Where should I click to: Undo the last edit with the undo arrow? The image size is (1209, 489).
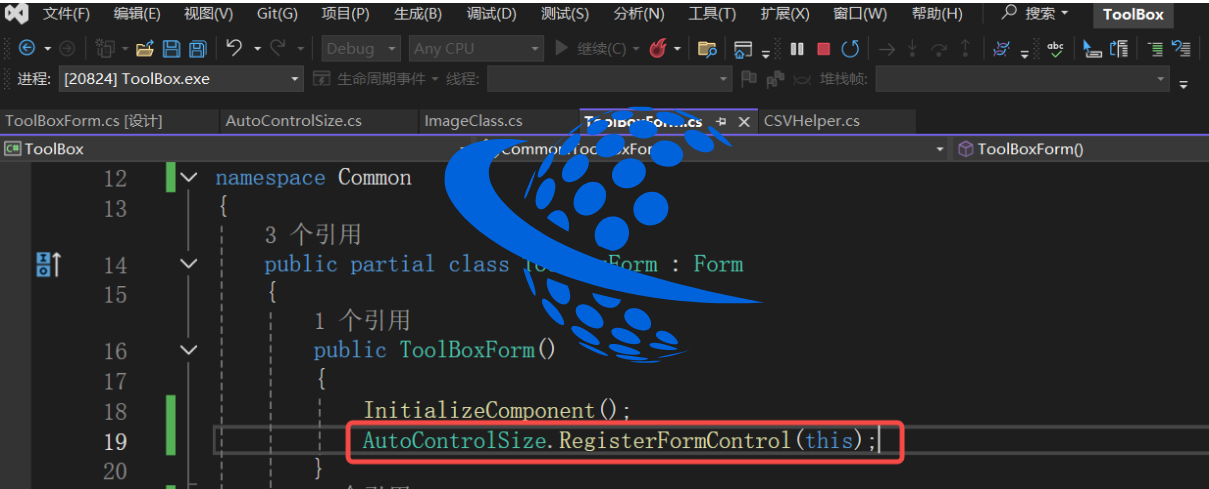coord(234,48)
